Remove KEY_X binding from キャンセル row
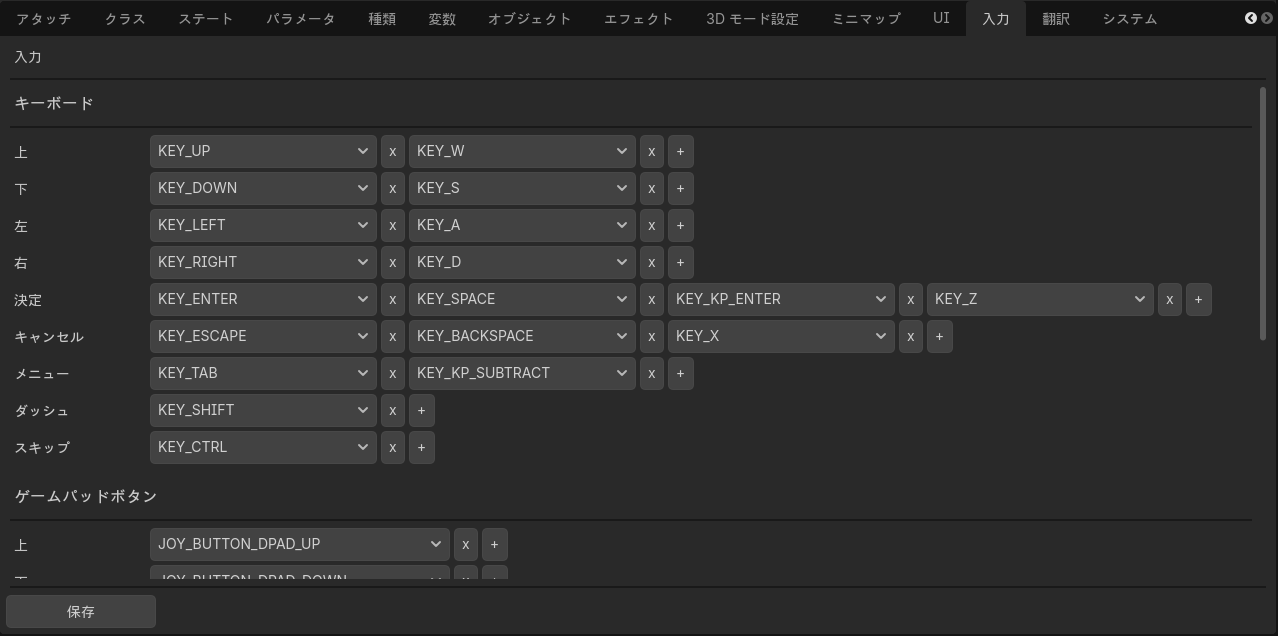Image resolution: width=1278 pixels, height=636 pixels. (911, 336)
